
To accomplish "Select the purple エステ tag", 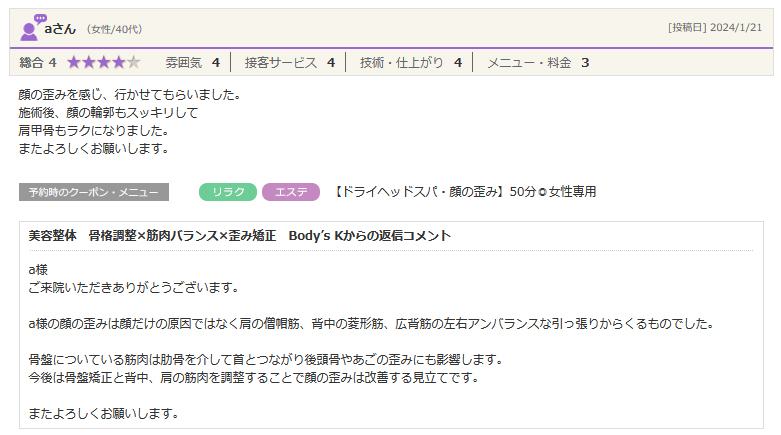I will pyautogui.click(x=291, y=192).
